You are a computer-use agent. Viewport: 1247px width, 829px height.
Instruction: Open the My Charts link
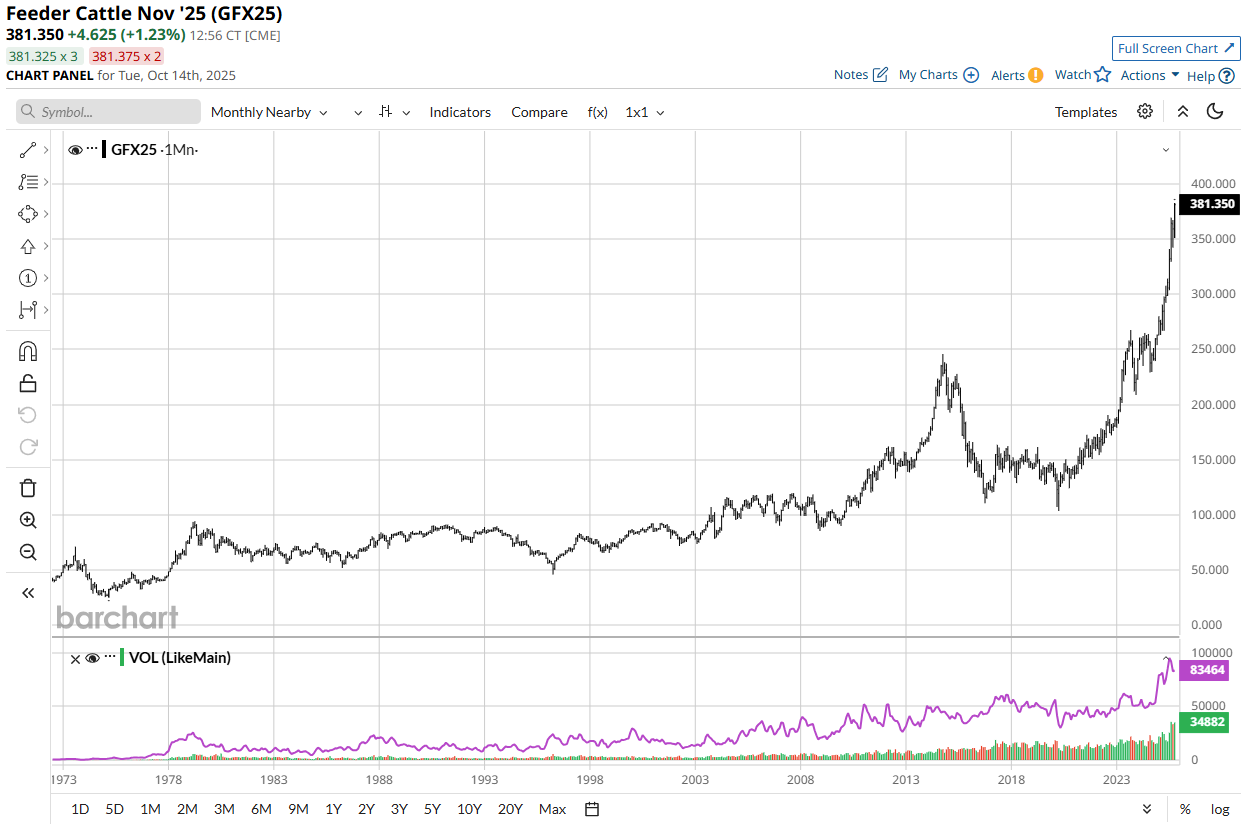pos(938,75)
